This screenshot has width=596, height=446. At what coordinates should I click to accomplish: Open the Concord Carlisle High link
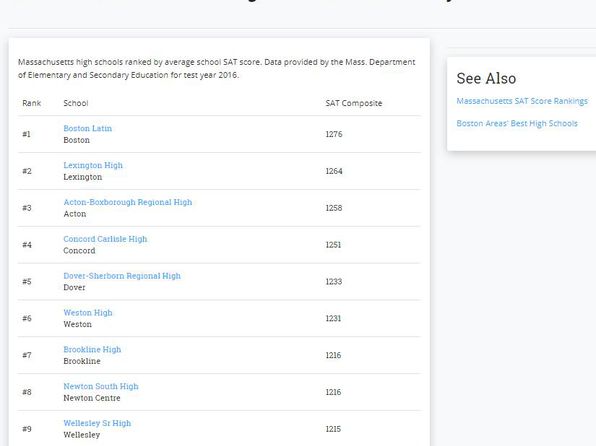pos(105,239)
